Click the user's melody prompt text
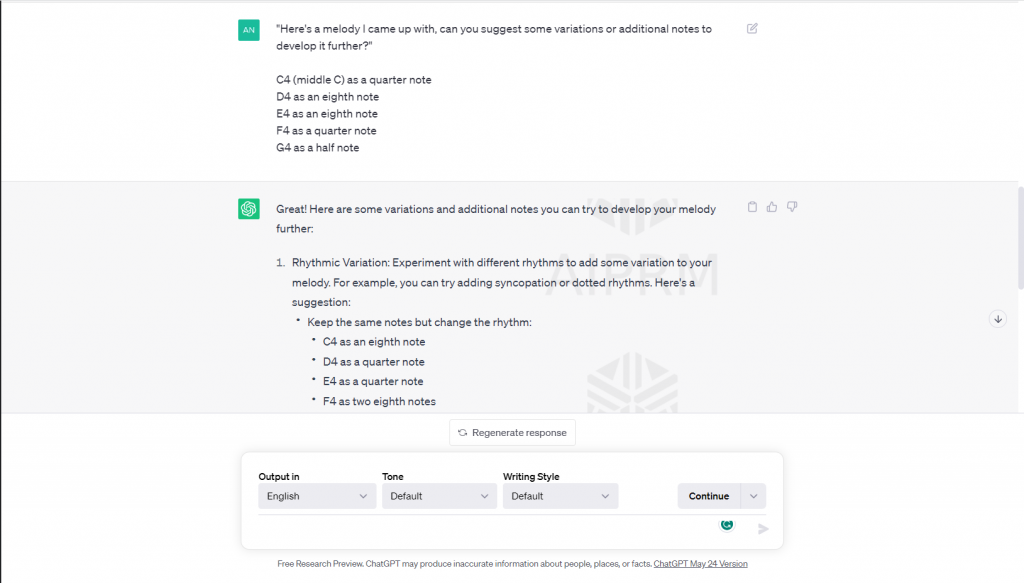 tap(494, 37)
